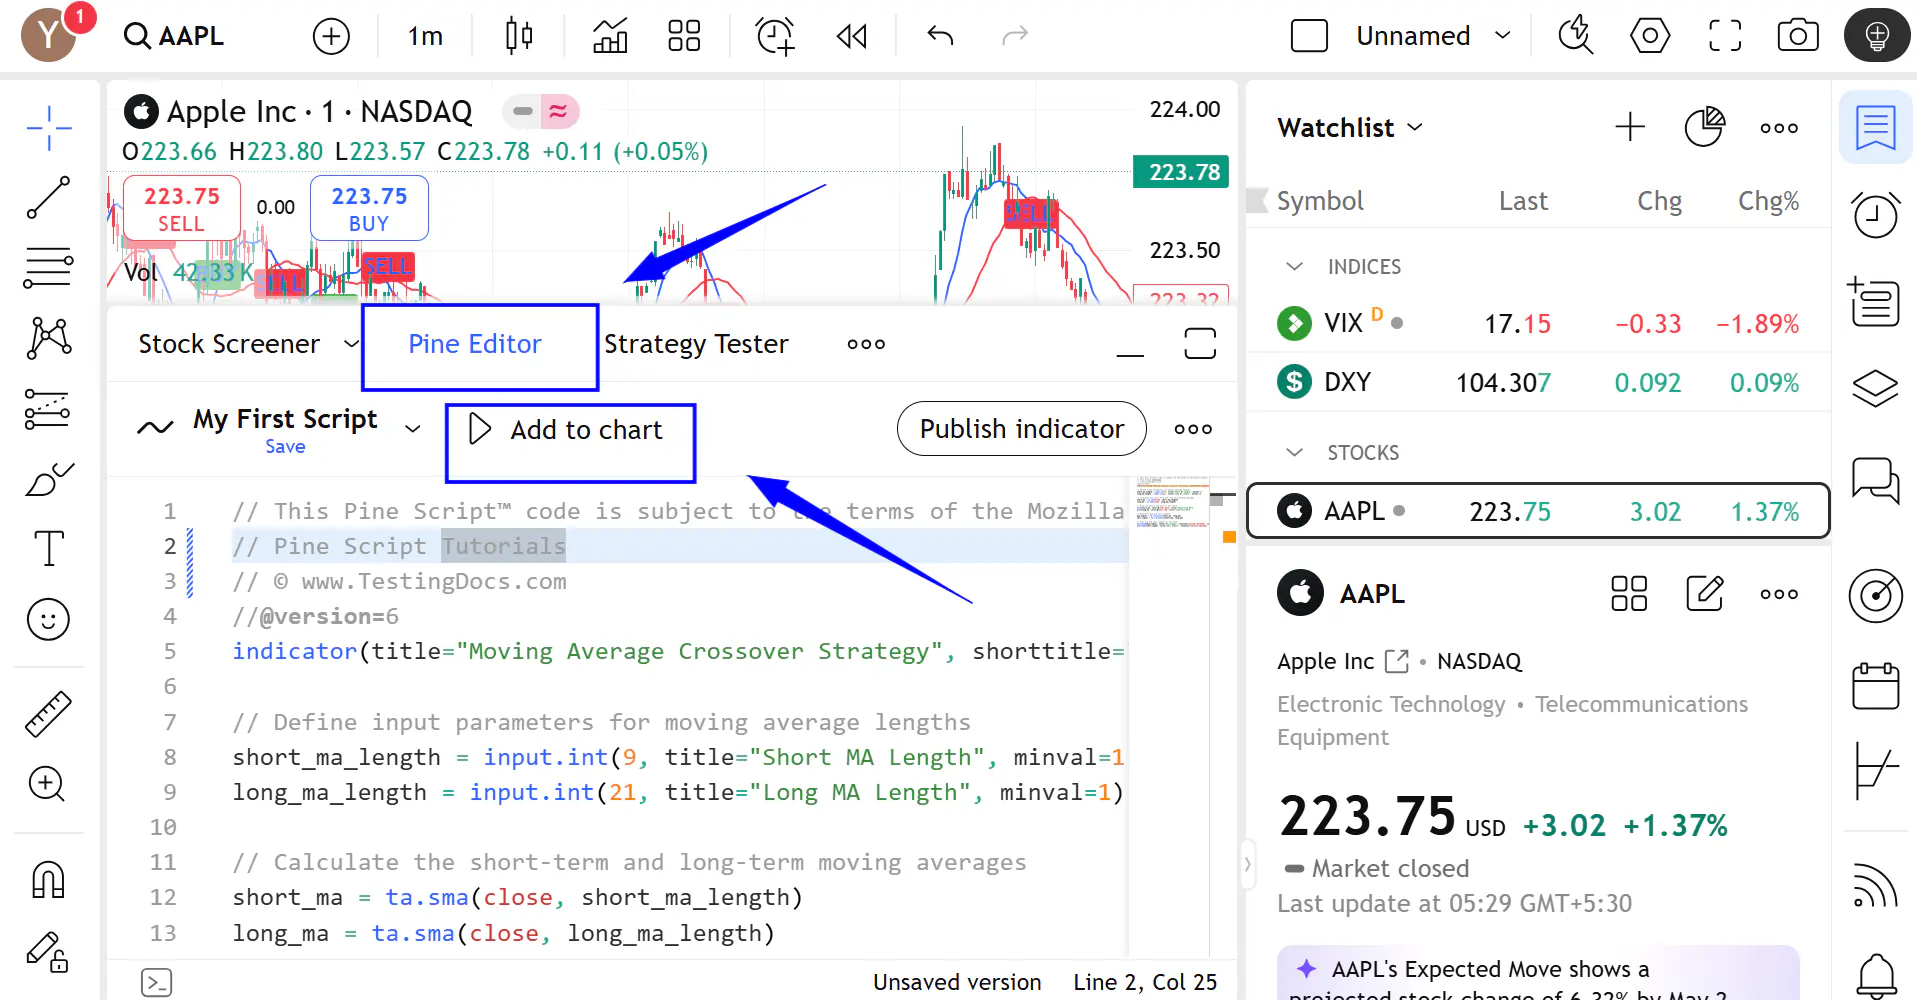
Task: Select the ruler measure tool
Action: [x=48, y=714]
